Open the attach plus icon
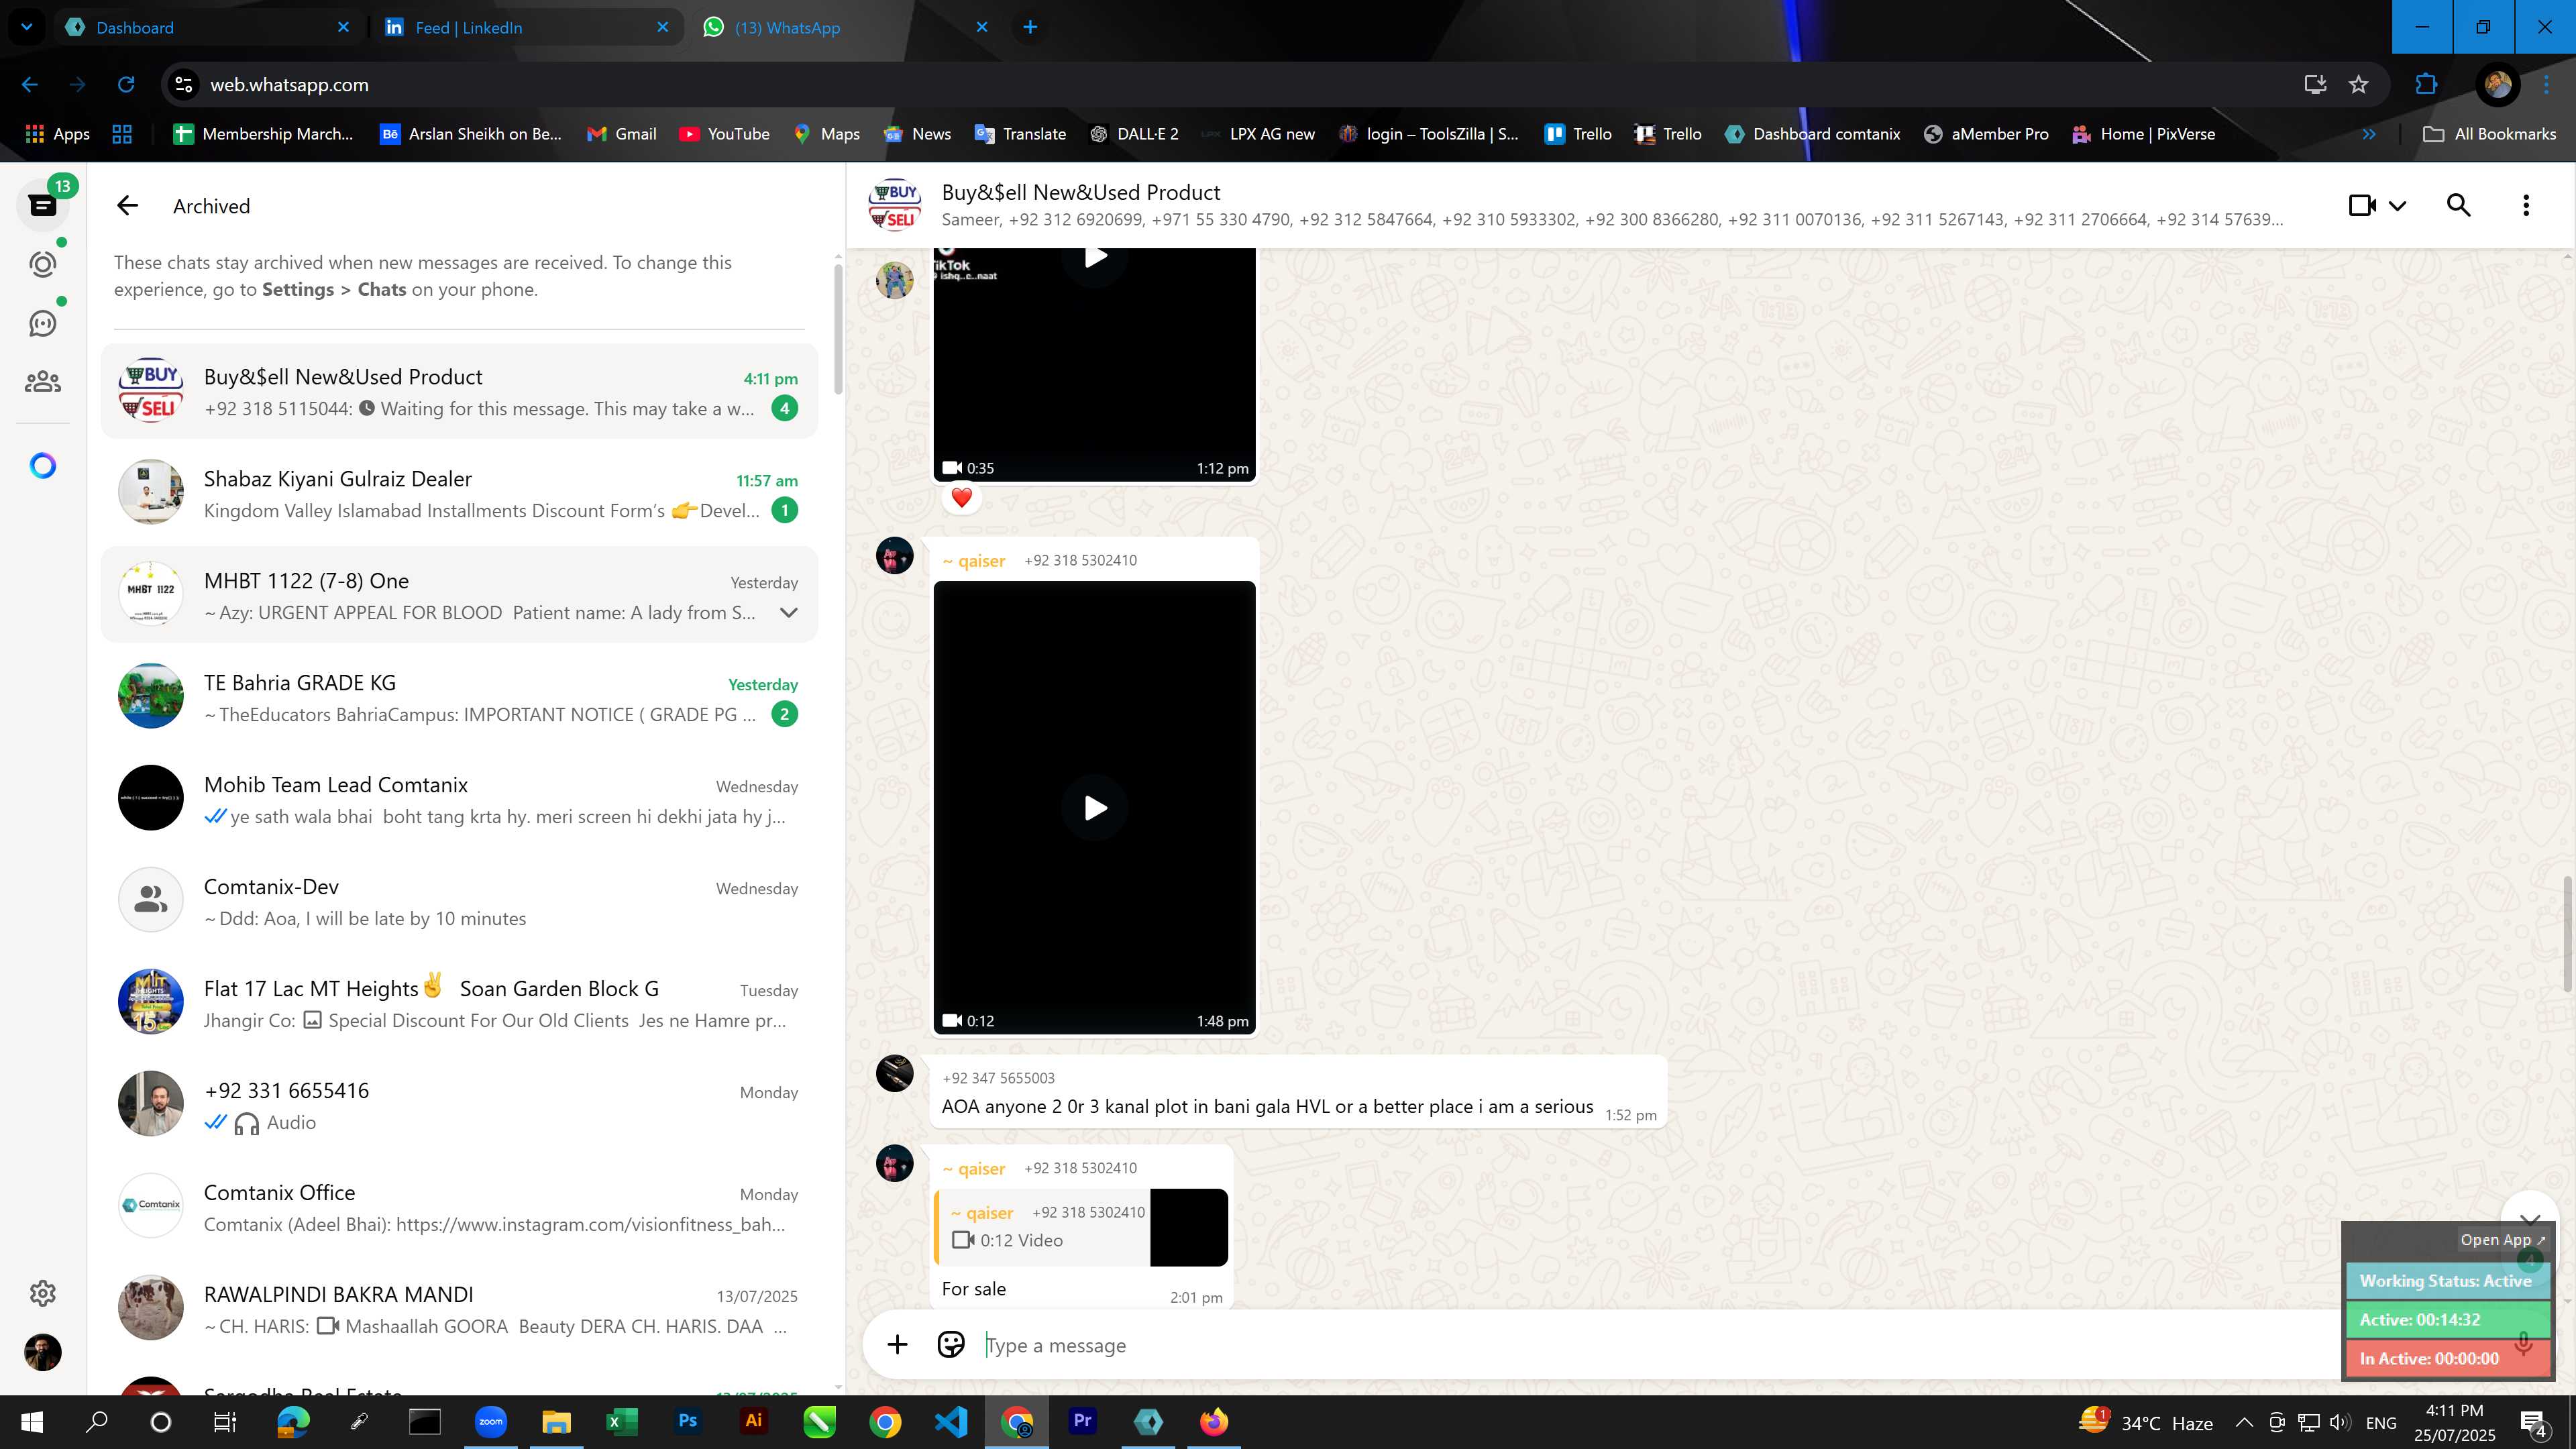 pos(897,1345)
